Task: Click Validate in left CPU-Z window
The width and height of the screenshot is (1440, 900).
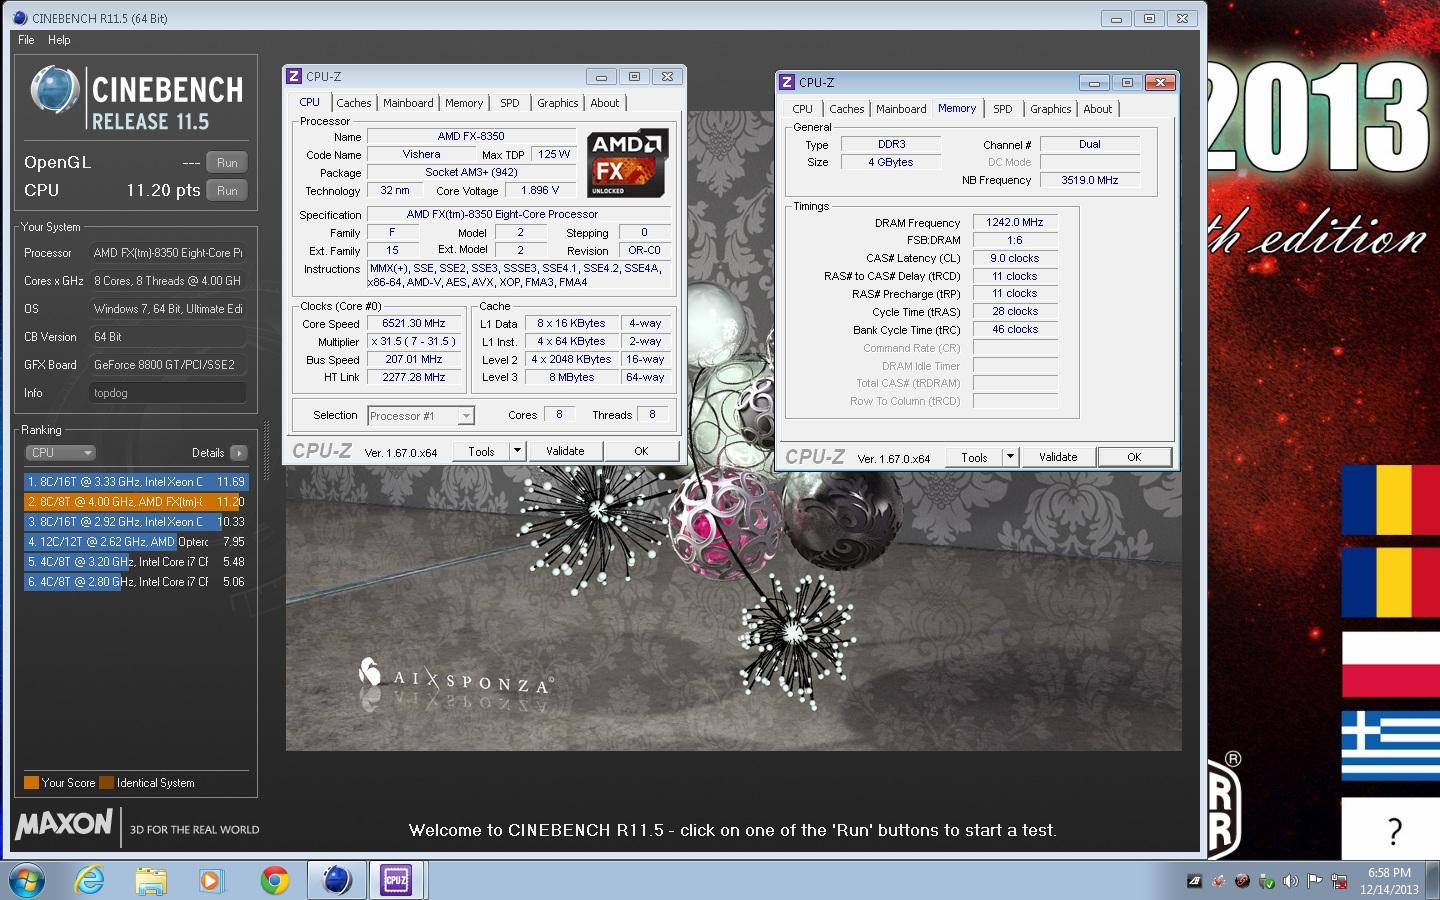Action: pos(565,451)
